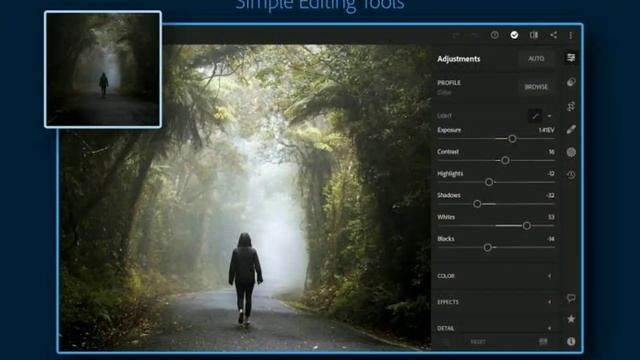Expand the DETAIL section
640x360 pixels.
[496, 328]
